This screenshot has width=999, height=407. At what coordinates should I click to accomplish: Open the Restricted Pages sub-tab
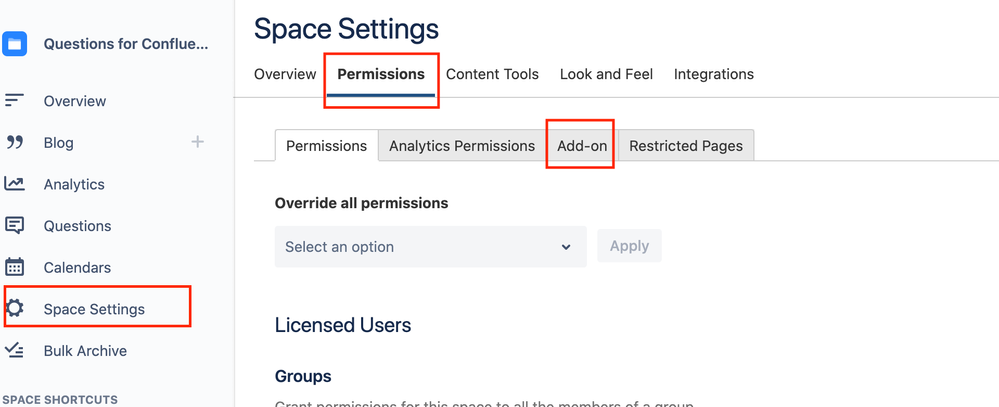pyautogui.click(x=686, y=146)
